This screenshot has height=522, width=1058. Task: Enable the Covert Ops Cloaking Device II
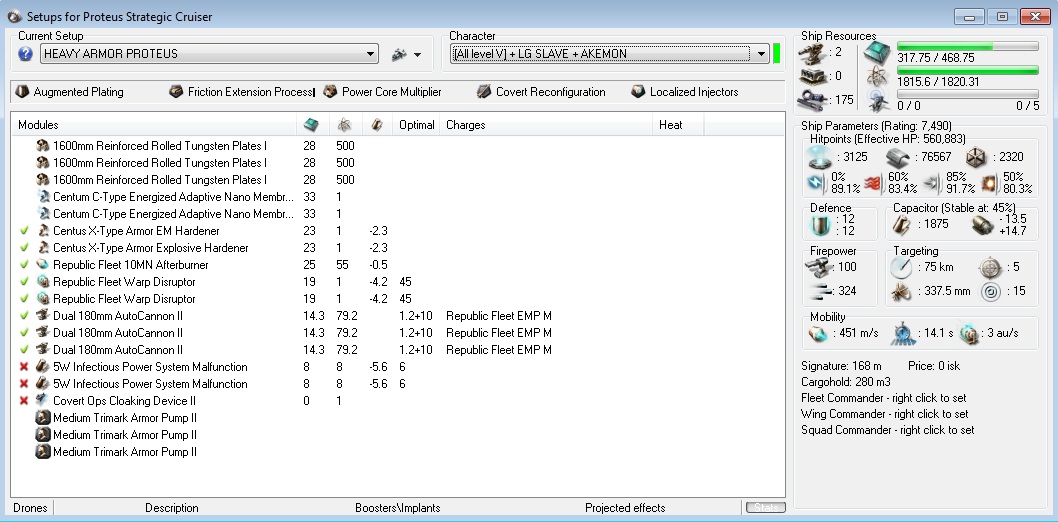pos(24,401)
